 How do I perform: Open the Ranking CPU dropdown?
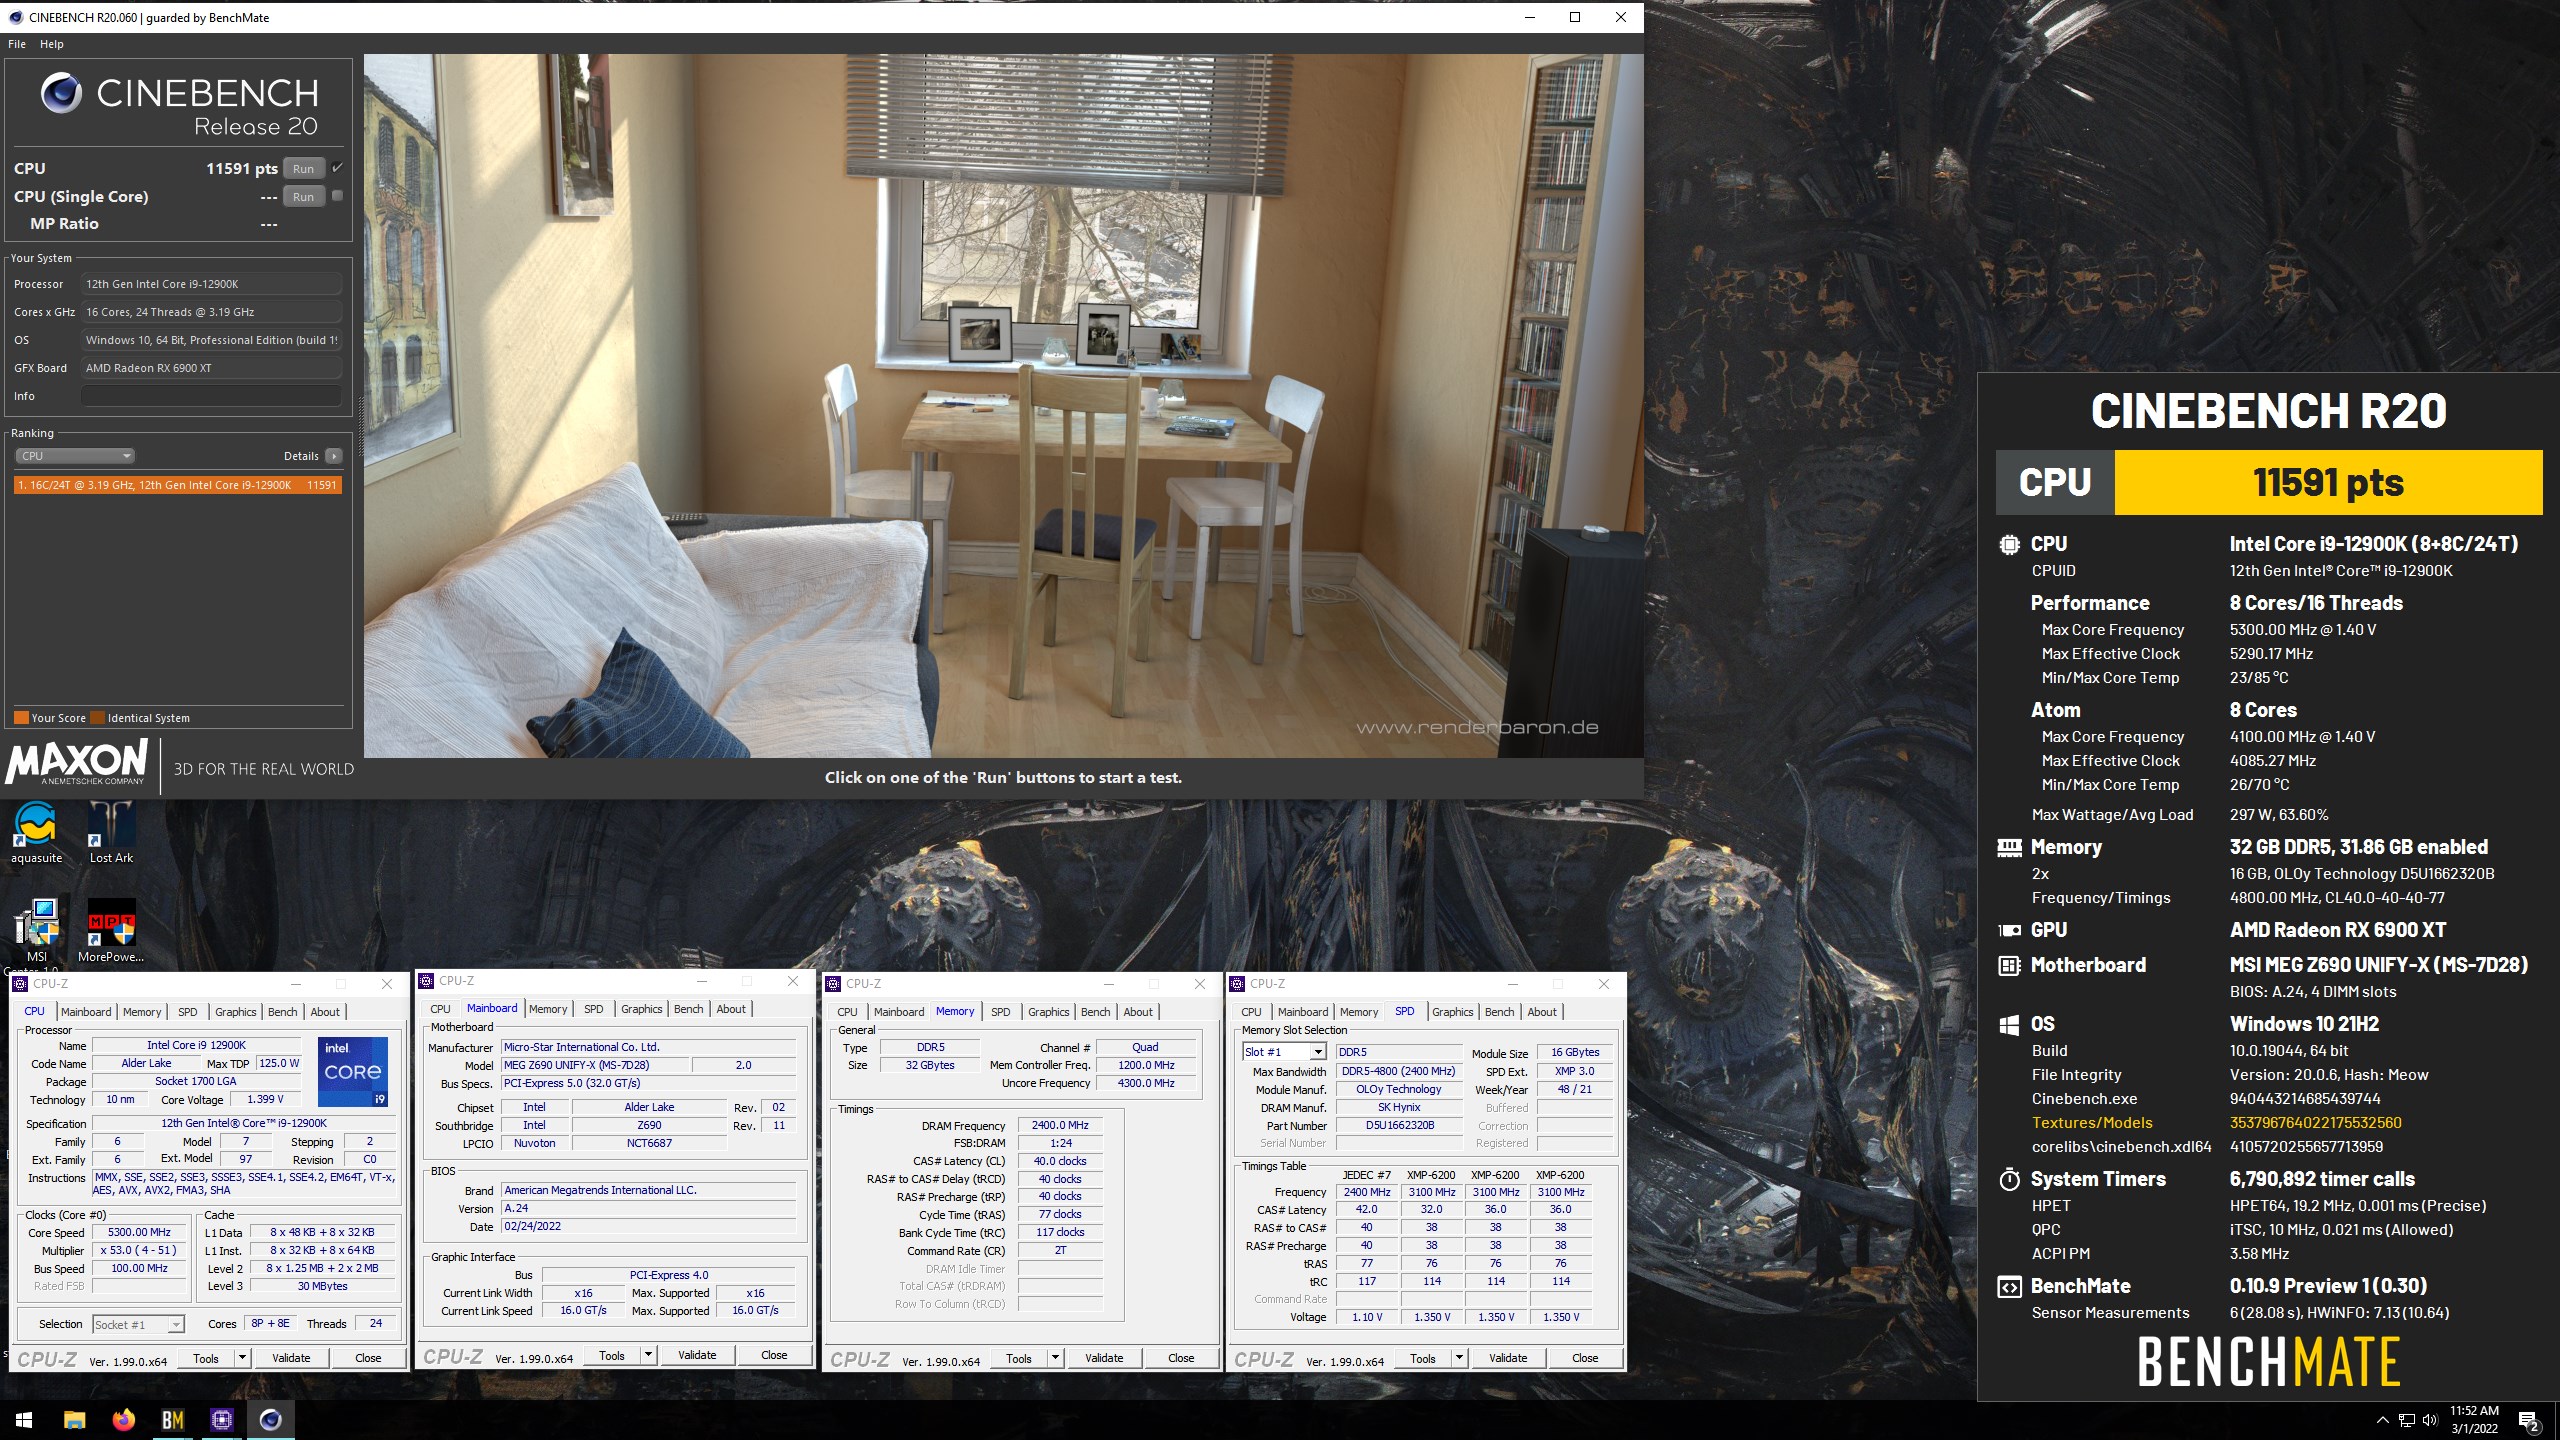point(75,456)
